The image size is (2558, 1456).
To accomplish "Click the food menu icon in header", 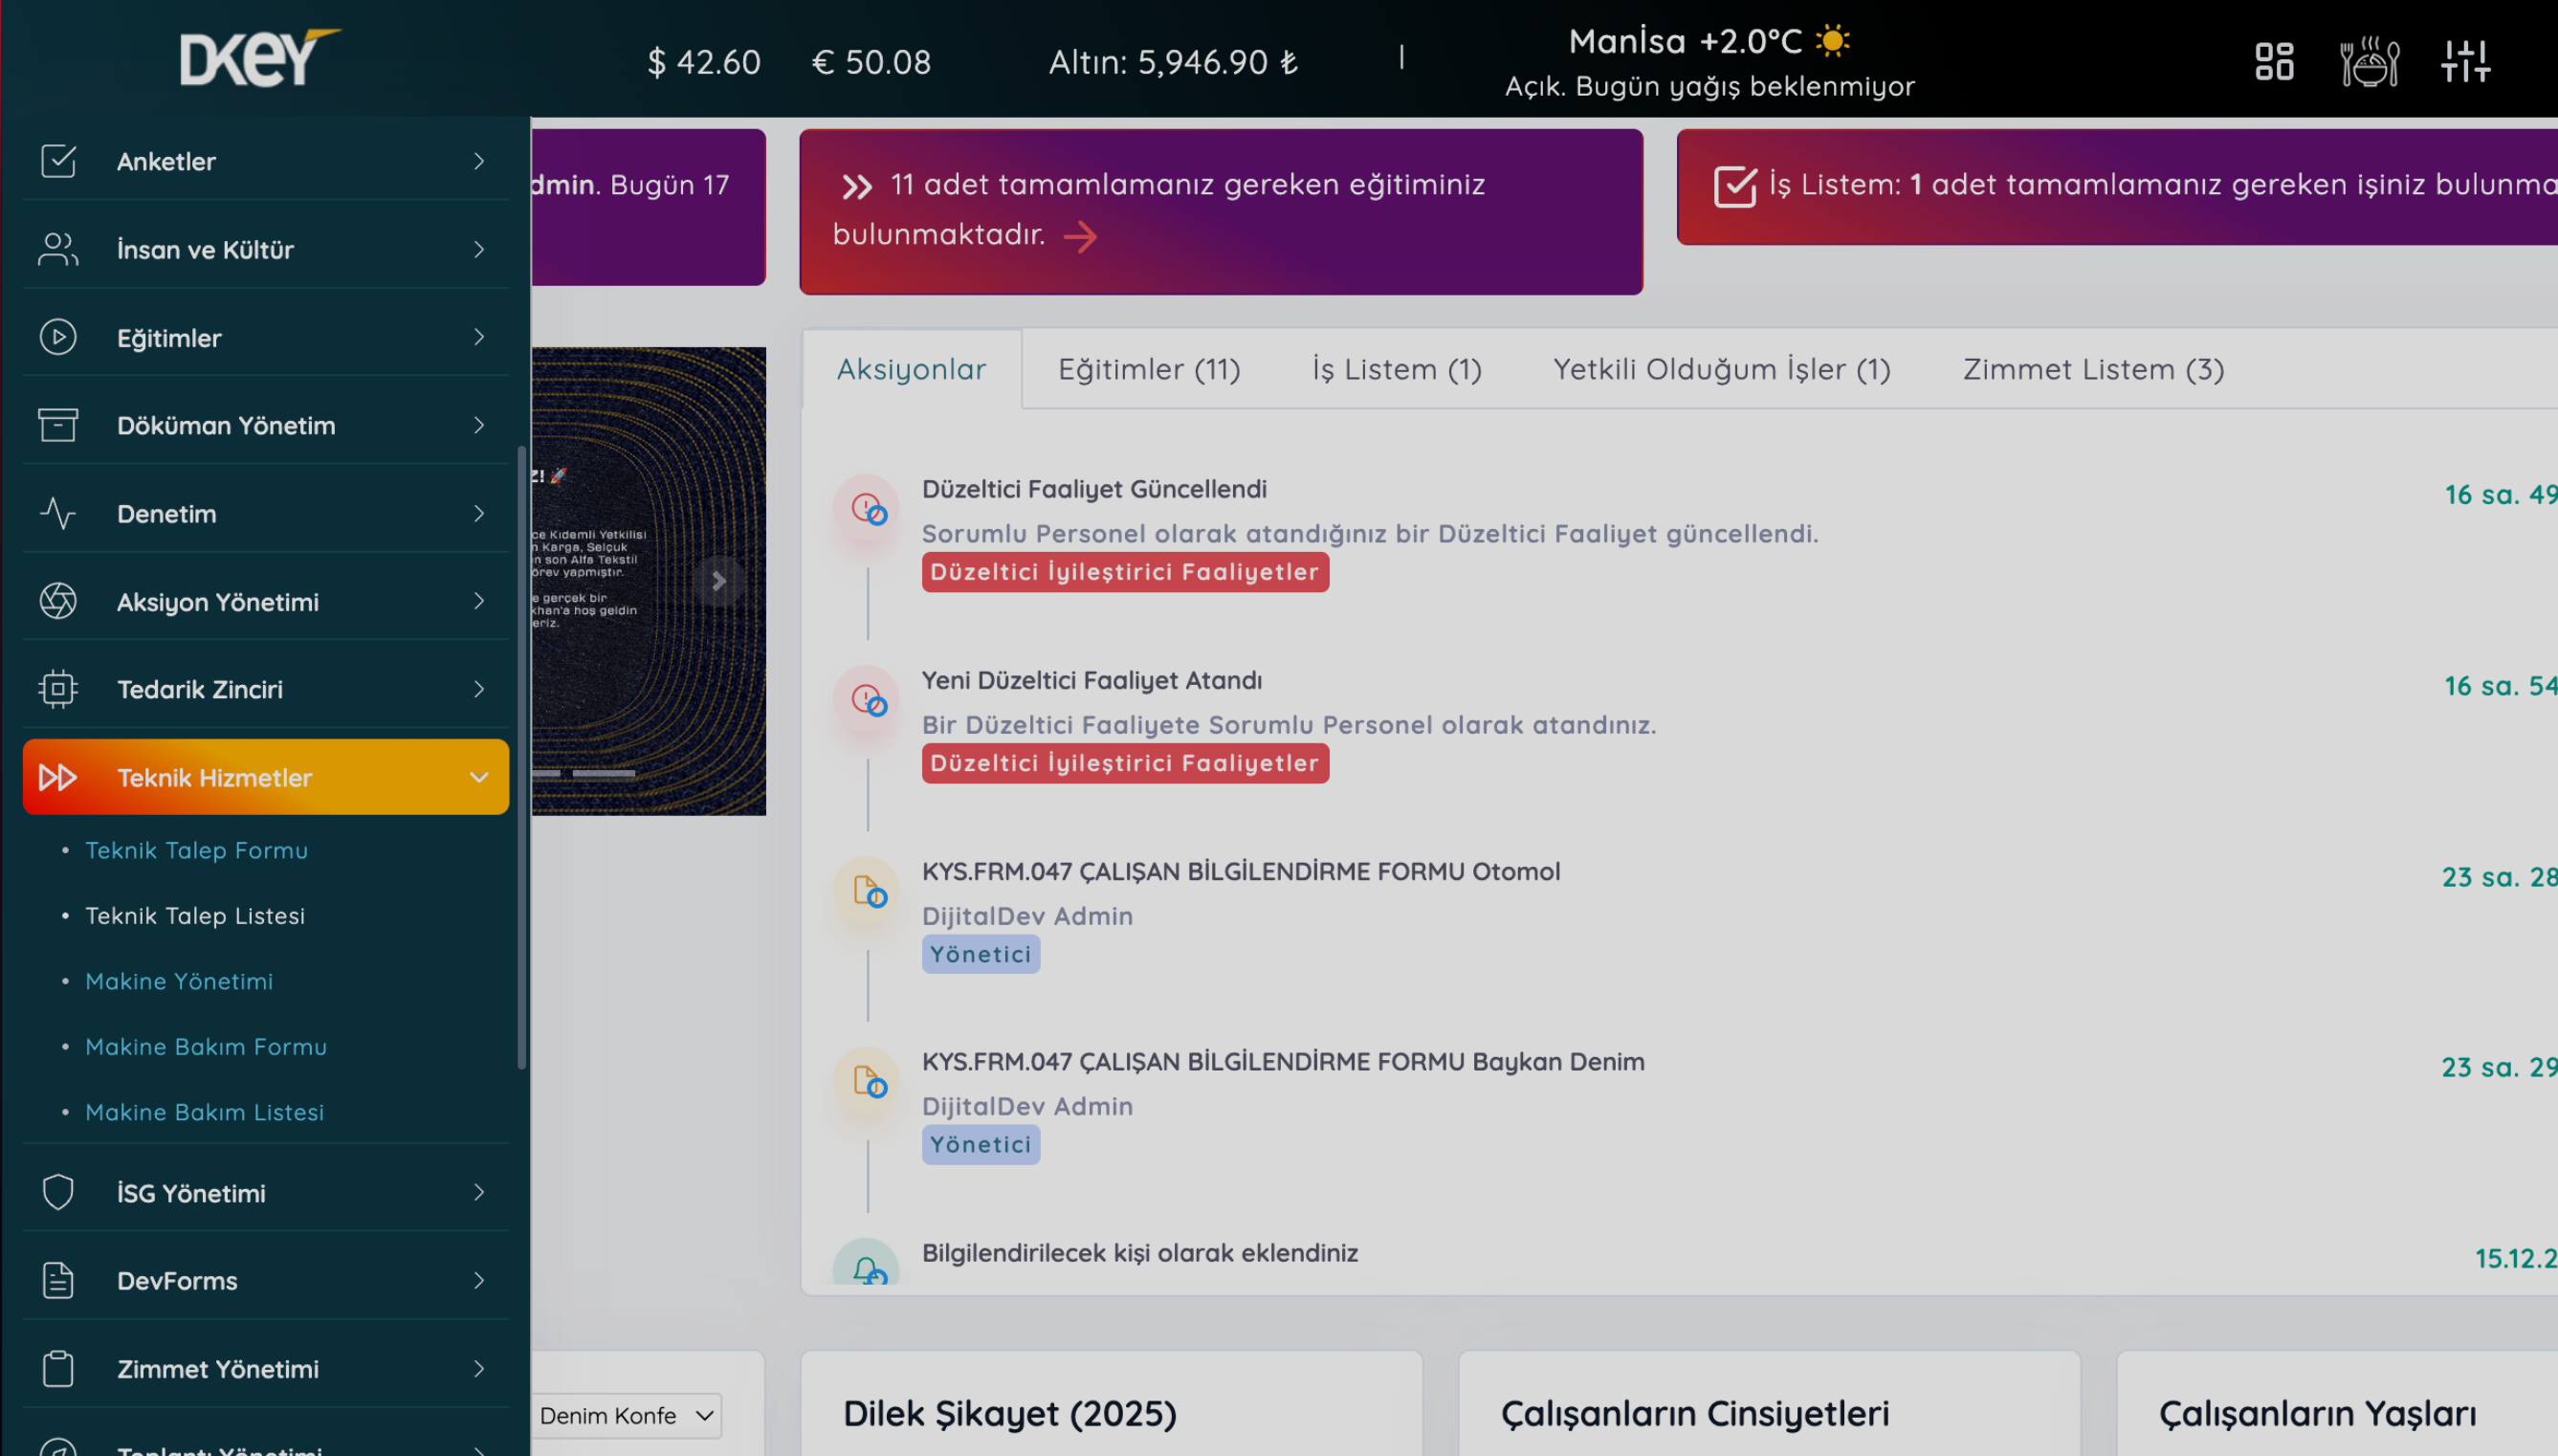I will (x=2368, y=61).
